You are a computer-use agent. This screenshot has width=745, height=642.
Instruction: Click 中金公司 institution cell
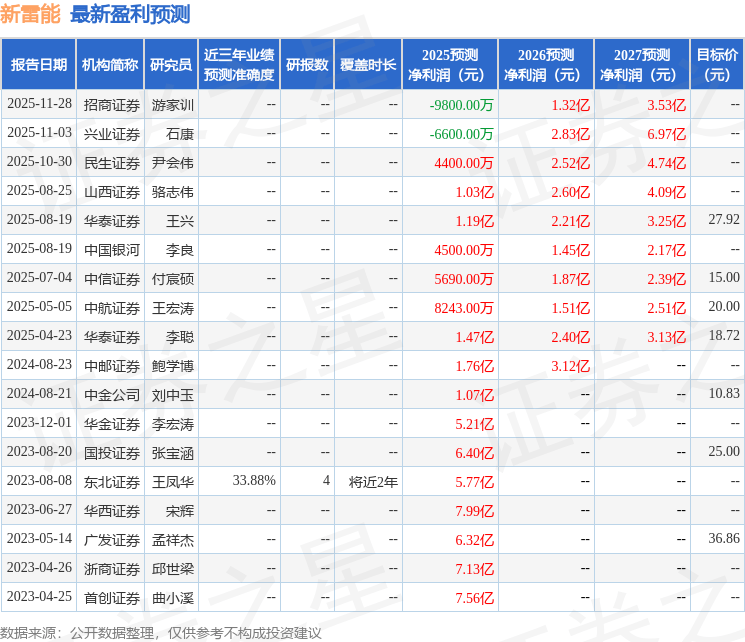tap(112, 395)
